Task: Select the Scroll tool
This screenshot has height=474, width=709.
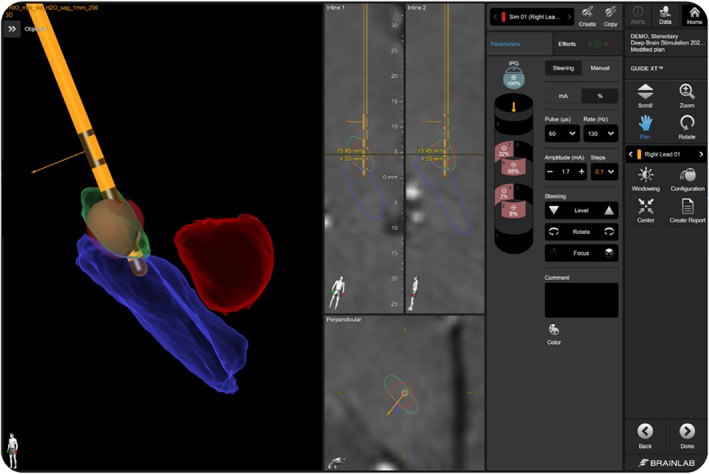Action: click(645, 95)
